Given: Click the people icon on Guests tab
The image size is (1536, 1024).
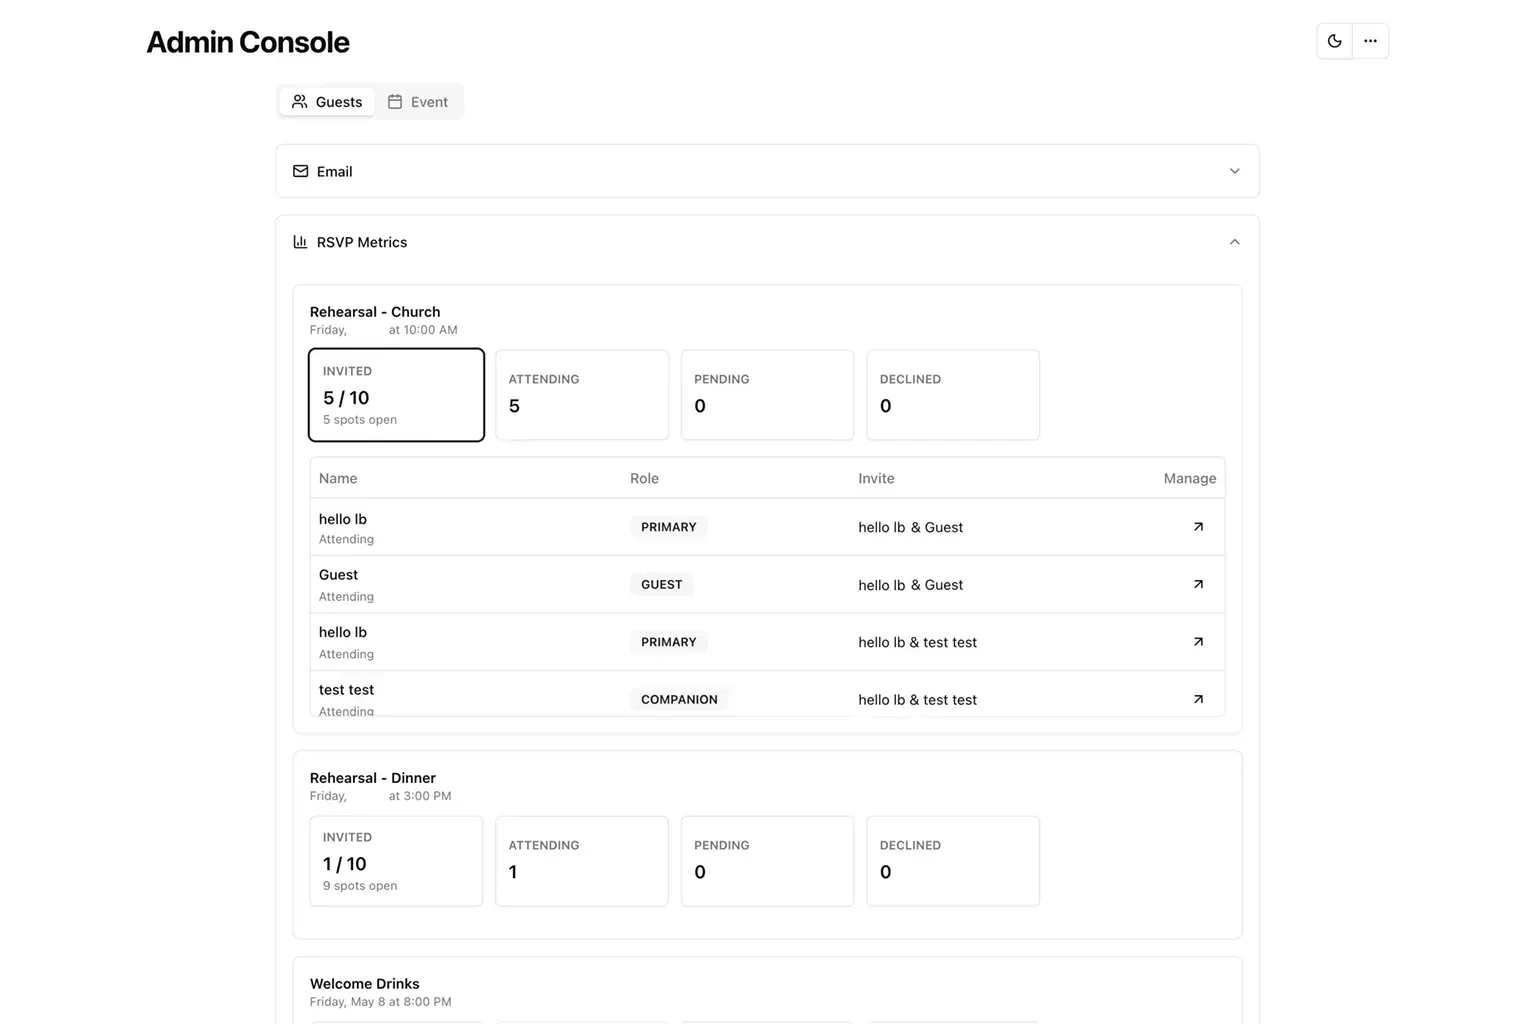Looking at the screenshot, I should click(x=299, y=102).
